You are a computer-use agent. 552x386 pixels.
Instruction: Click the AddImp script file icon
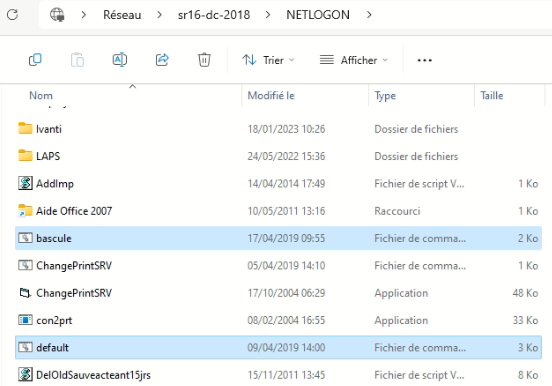point(25,183)
